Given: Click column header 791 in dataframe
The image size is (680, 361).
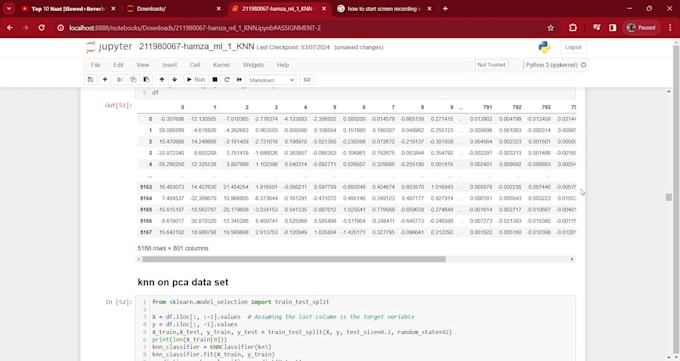Looking at the screenshot, I should [487, 107].
